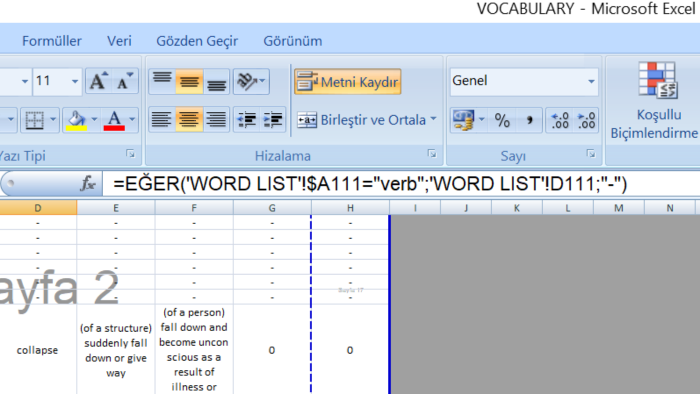This screenshot has width=700, height=394.
Task: Open Koşullu Biçimlendirme conditional formatting
Action: [x=654, y=100]
